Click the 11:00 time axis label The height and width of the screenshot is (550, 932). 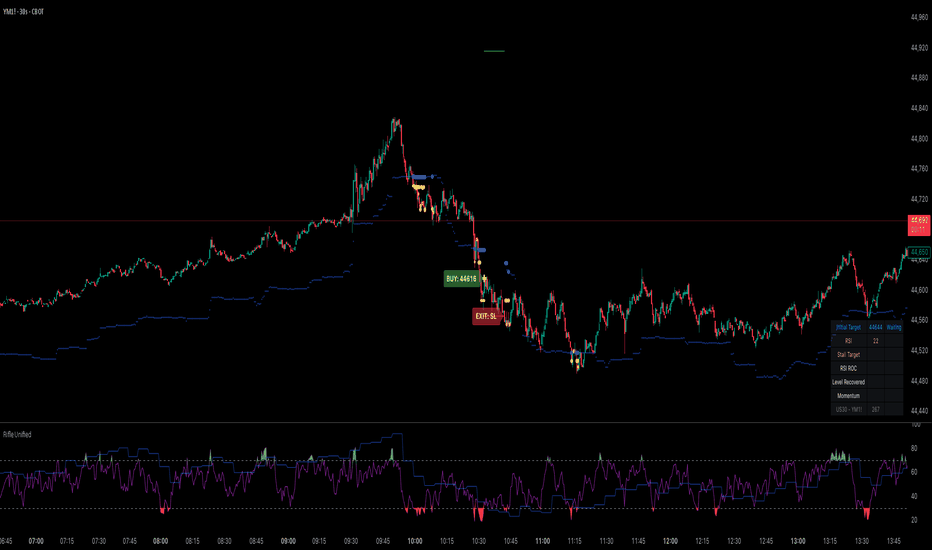coord(542,541)
